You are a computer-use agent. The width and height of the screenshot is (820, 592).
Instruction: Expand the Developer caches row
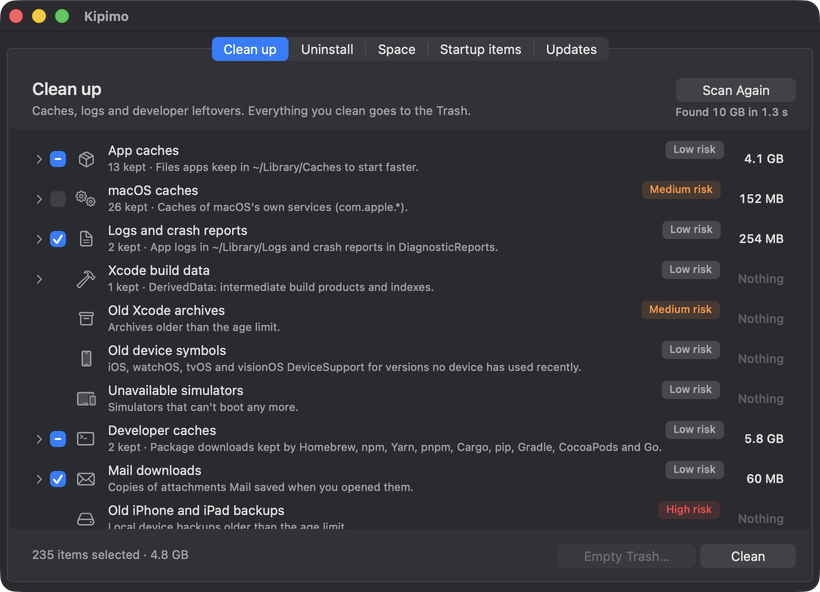click(39, 439)
